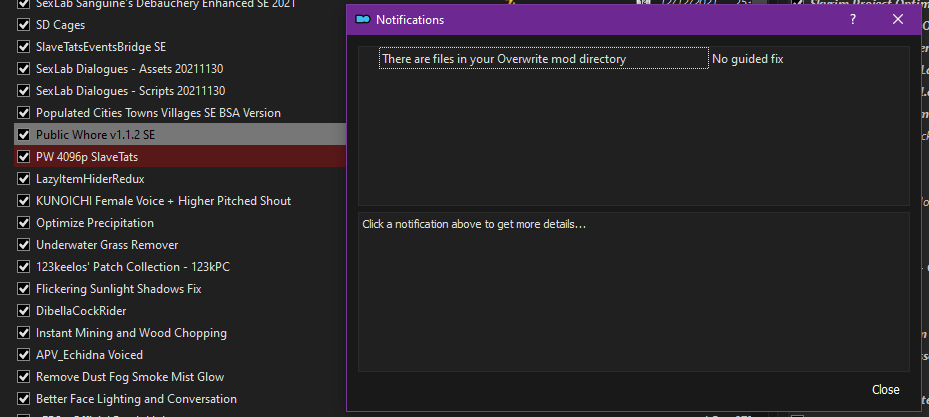929x417 pixels.
Task: Toggle the Underwater Grass Remover checkbox
Action: coord(24,245)
